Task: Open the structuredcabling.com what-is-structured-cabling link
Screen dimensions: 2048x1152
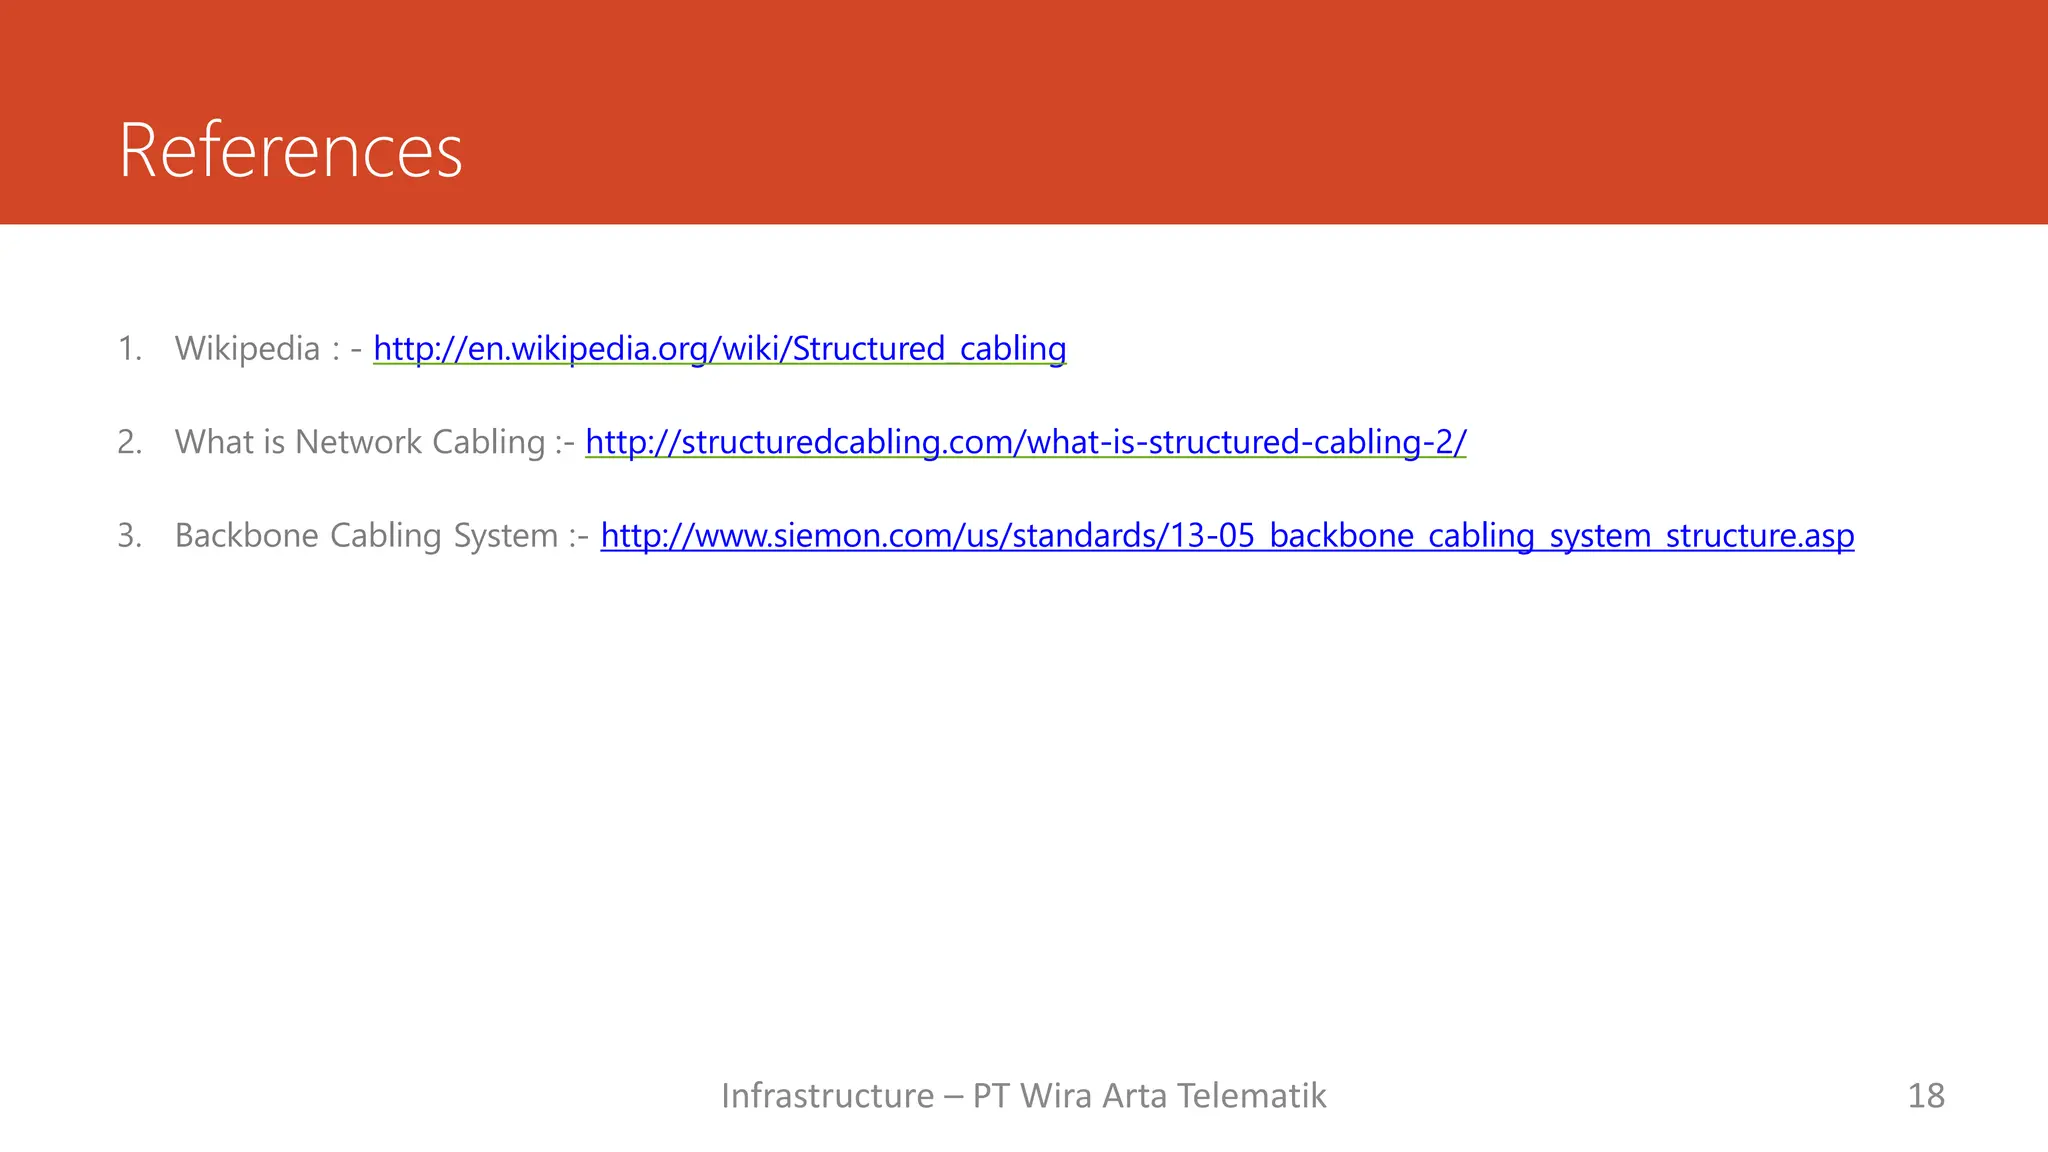Action: click(x=1025, y=441)
